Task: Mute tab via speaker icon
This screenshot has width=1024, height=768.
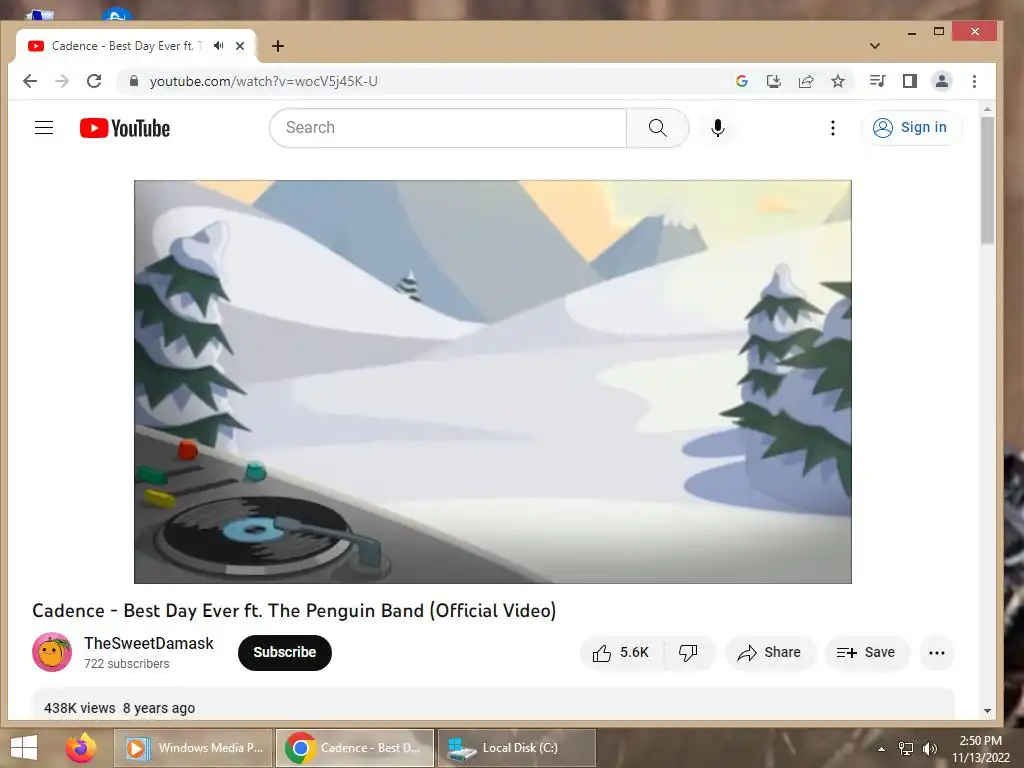Action: [x=219, y=46]
